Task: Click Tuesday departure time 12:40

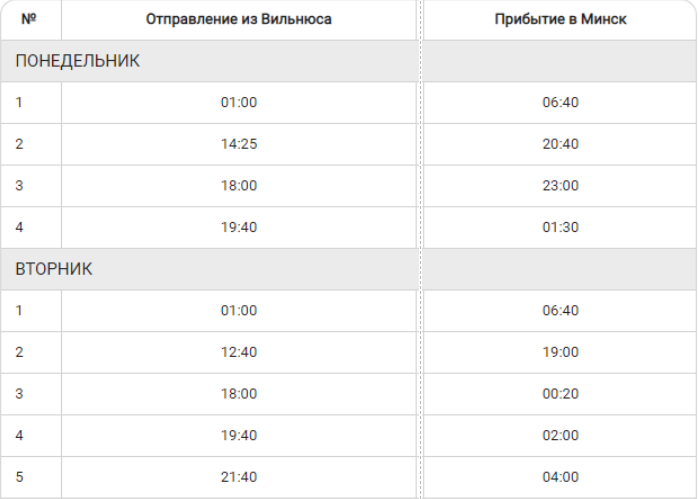Action: [x=239, y=353]
